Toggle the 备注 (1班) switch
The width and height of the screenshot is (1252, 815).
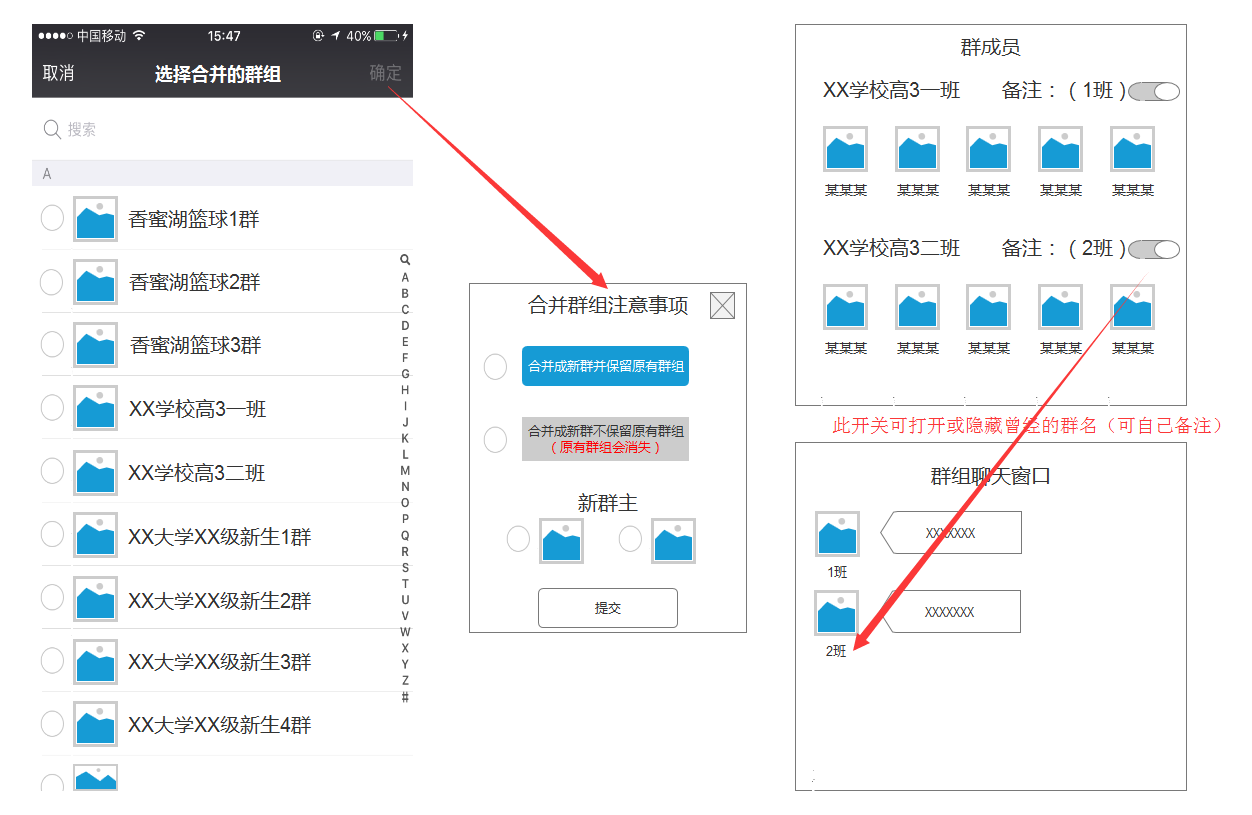[x=1154, y=92]
